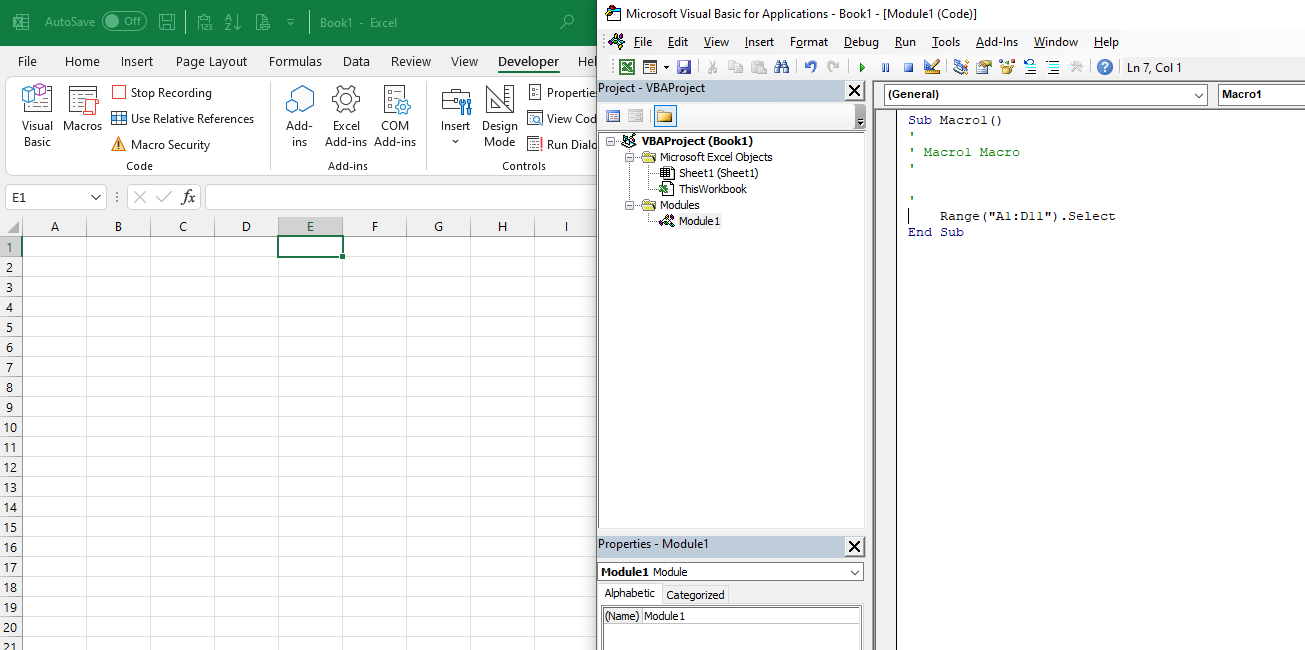Open Macro Security settings
The height and width of the screenshot is (650, 1305).
click(170, 144)
